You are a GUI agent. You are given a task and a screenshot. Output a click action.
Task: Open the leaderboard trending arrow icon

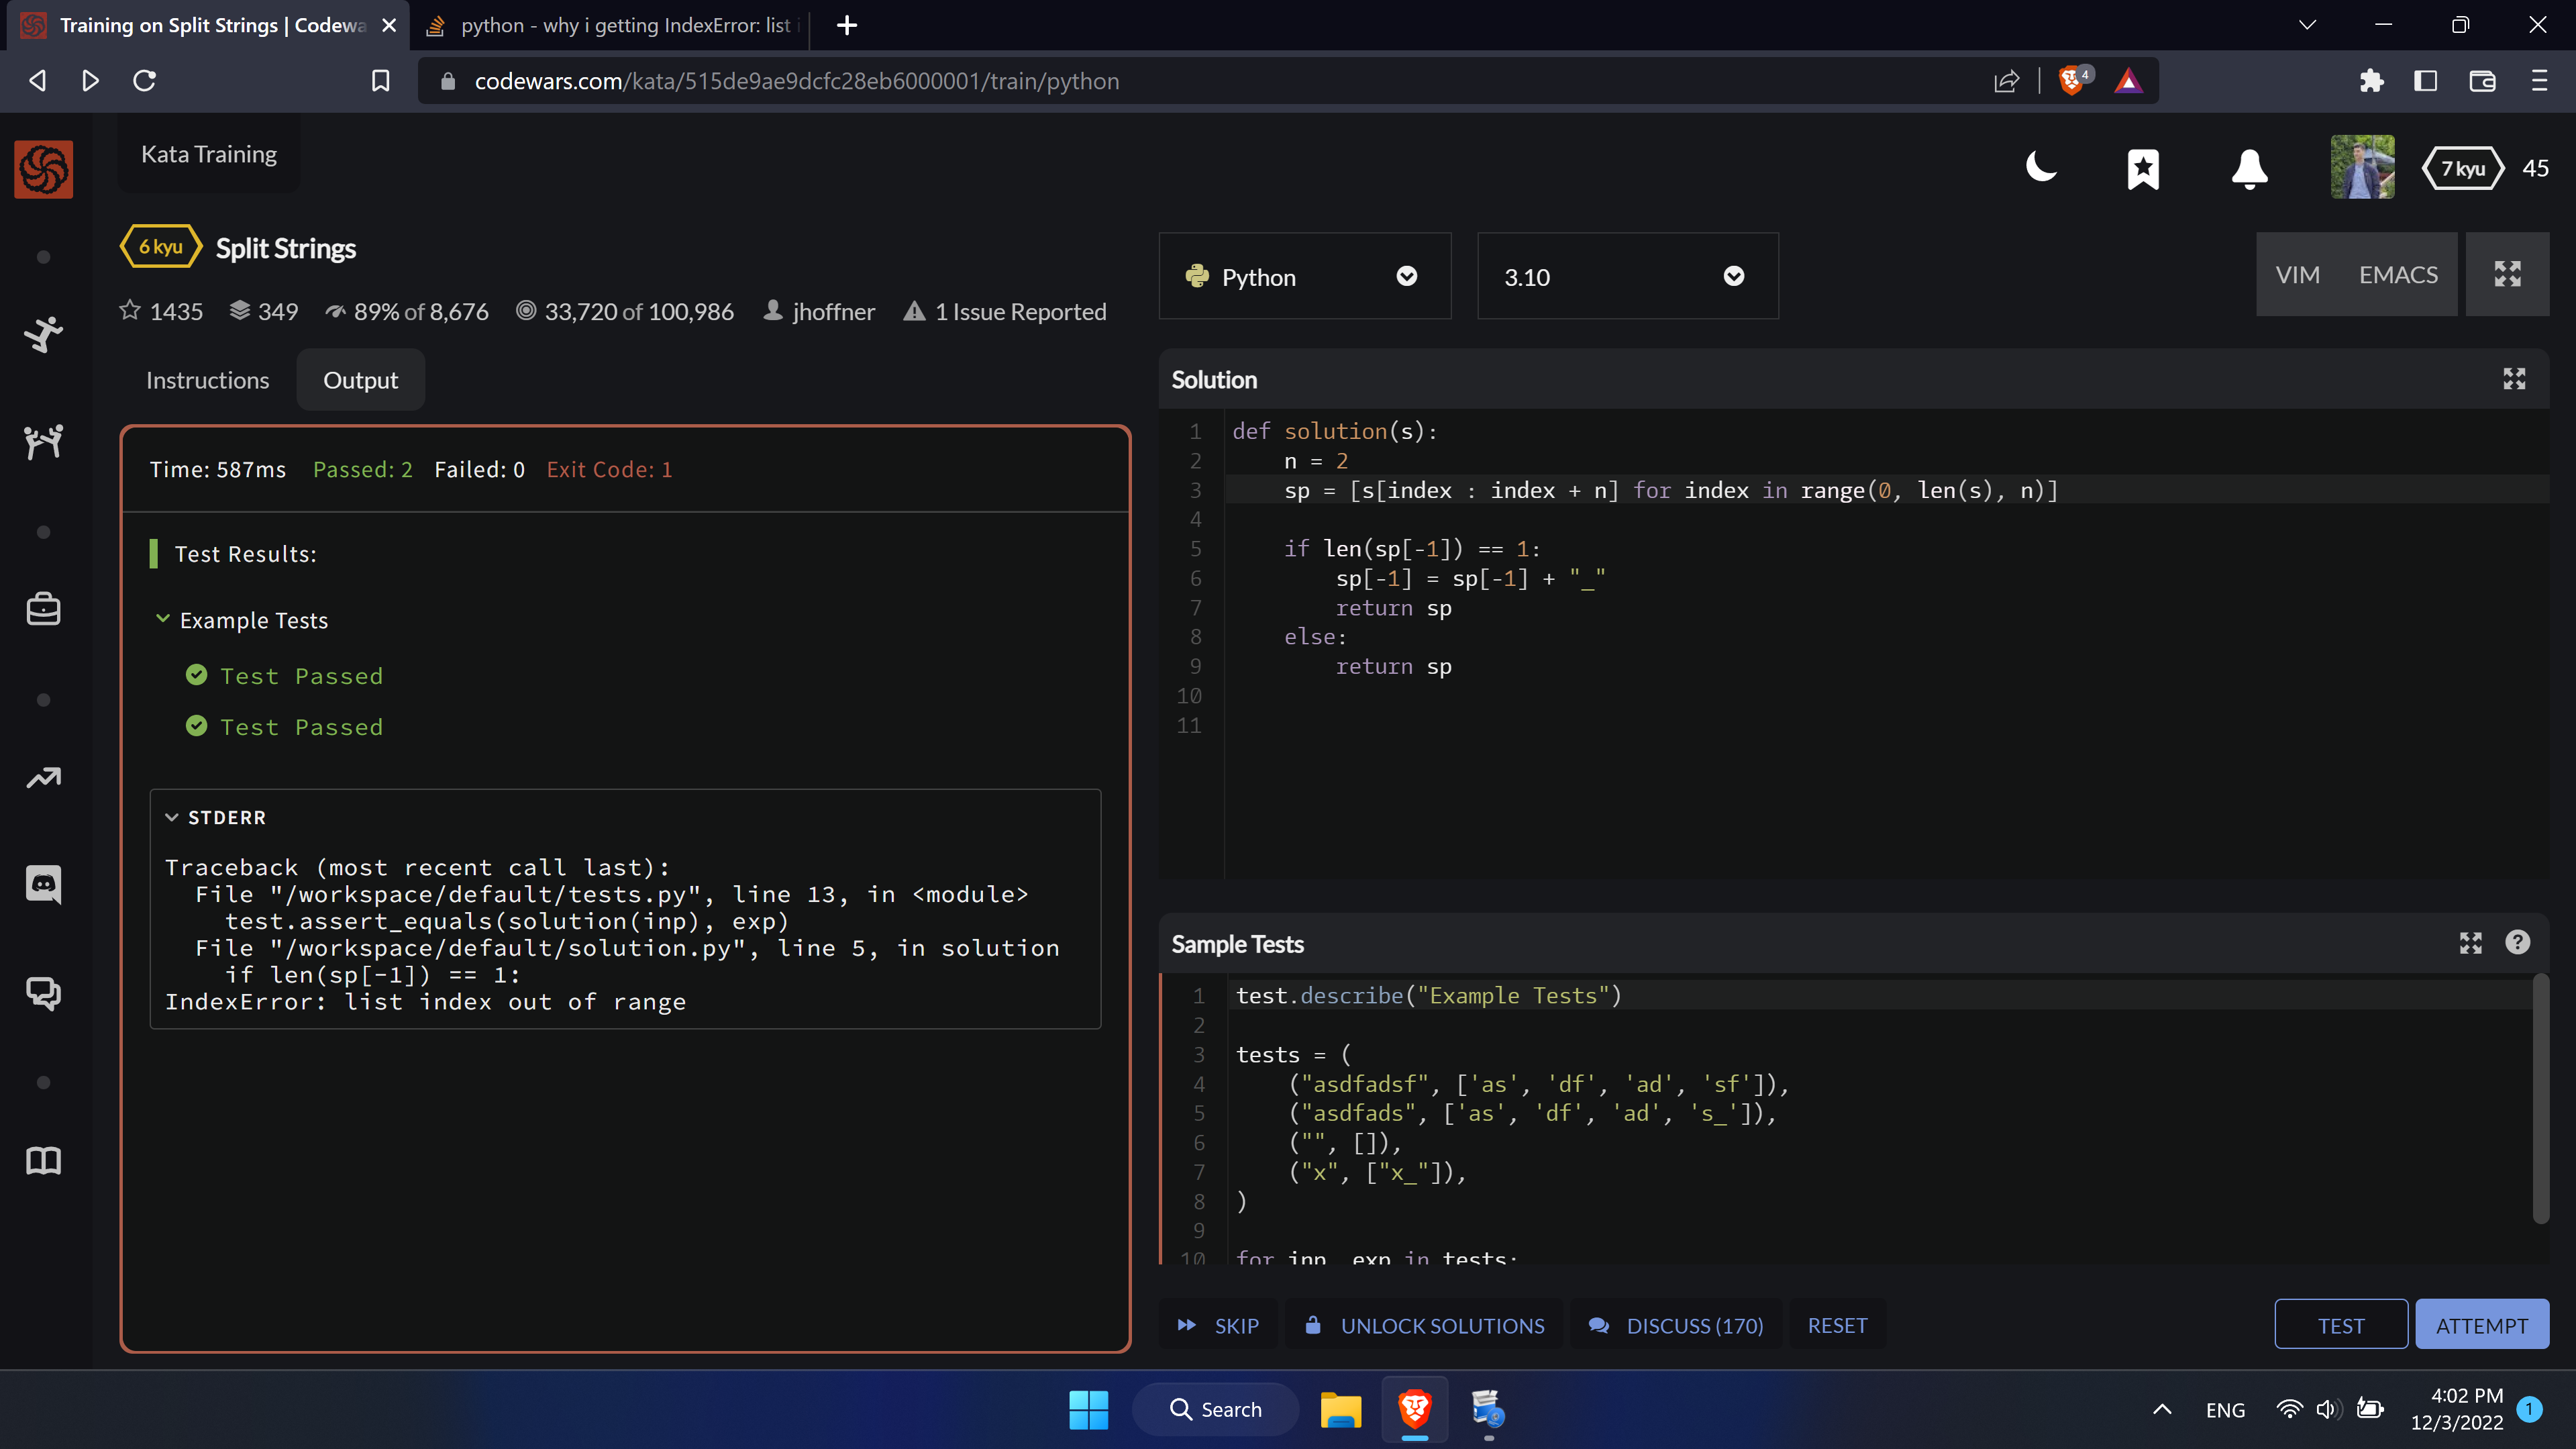tap(43, 777)
